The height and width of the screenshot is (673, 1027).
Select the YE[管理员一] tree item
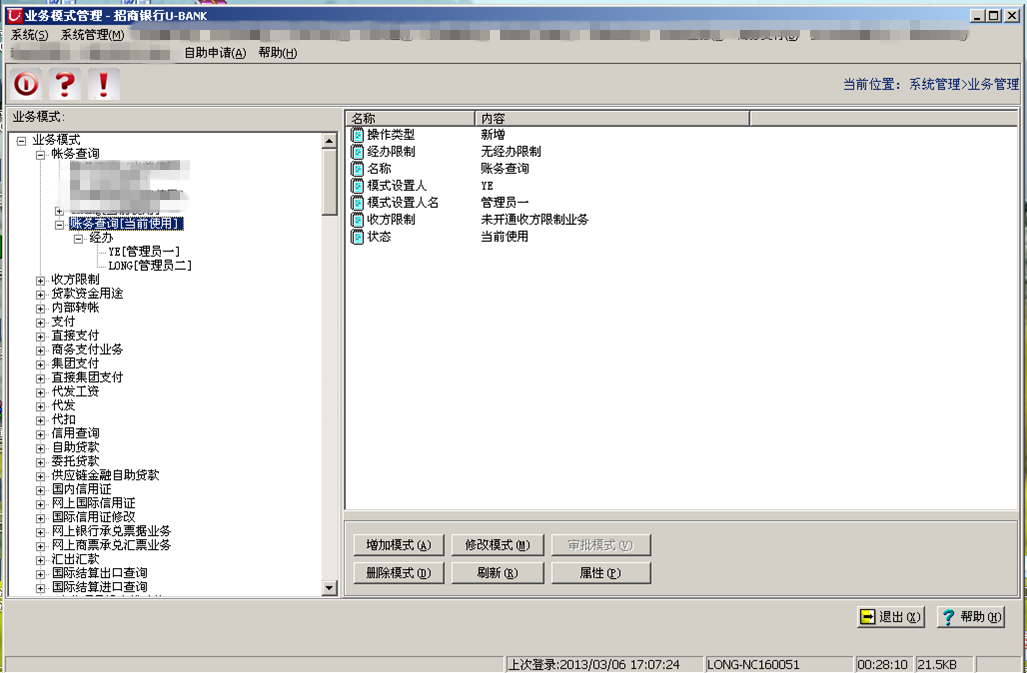(x=144, y=251)
